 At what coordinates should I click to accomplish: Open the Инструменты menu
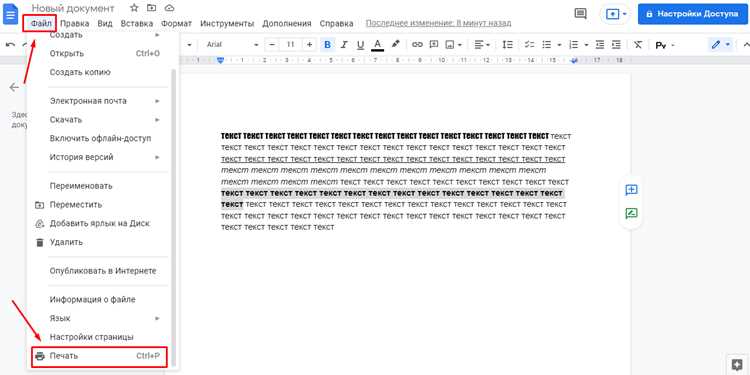point(227,23)
